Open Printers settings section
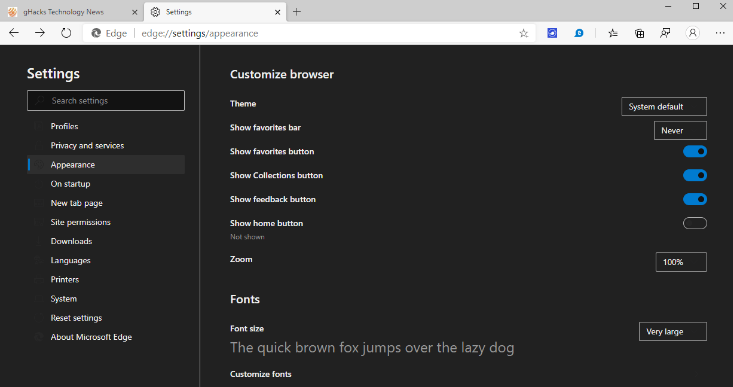The image size is (733, 387). tap(106, 280)
